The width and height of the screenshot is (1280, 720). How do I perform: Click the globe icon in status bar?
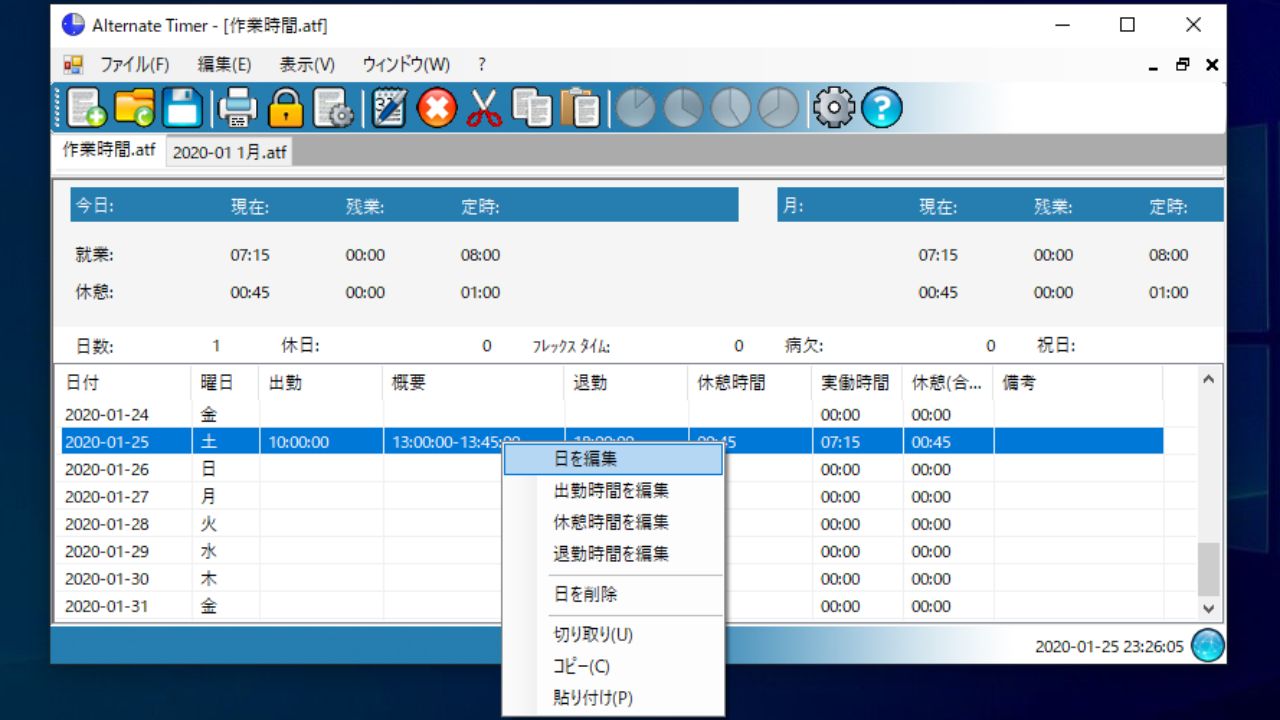coord(1208,646)
